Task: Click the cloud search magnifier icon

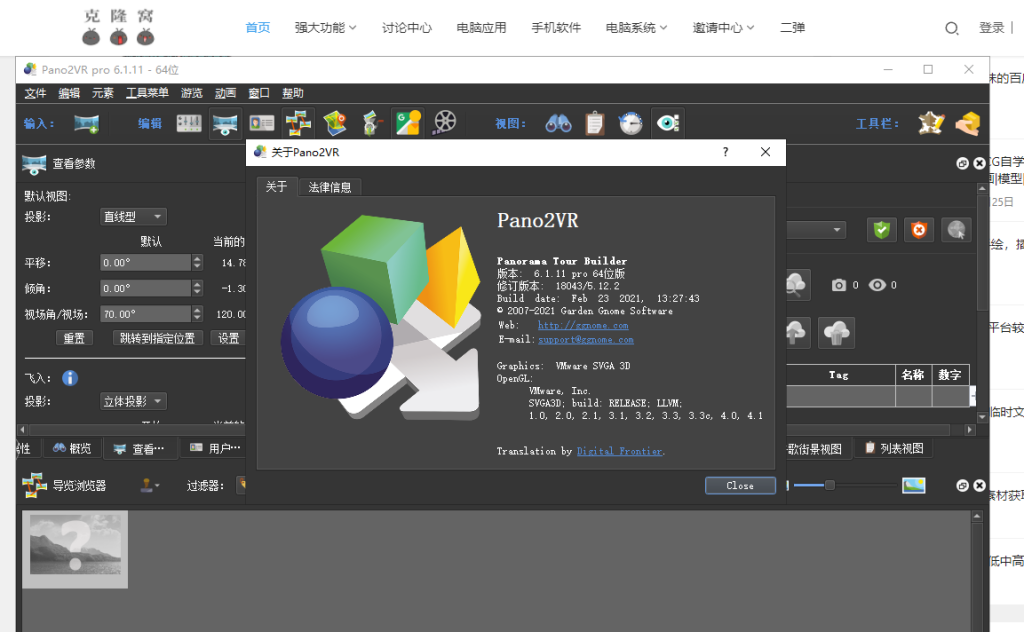Action: [797, 285]
